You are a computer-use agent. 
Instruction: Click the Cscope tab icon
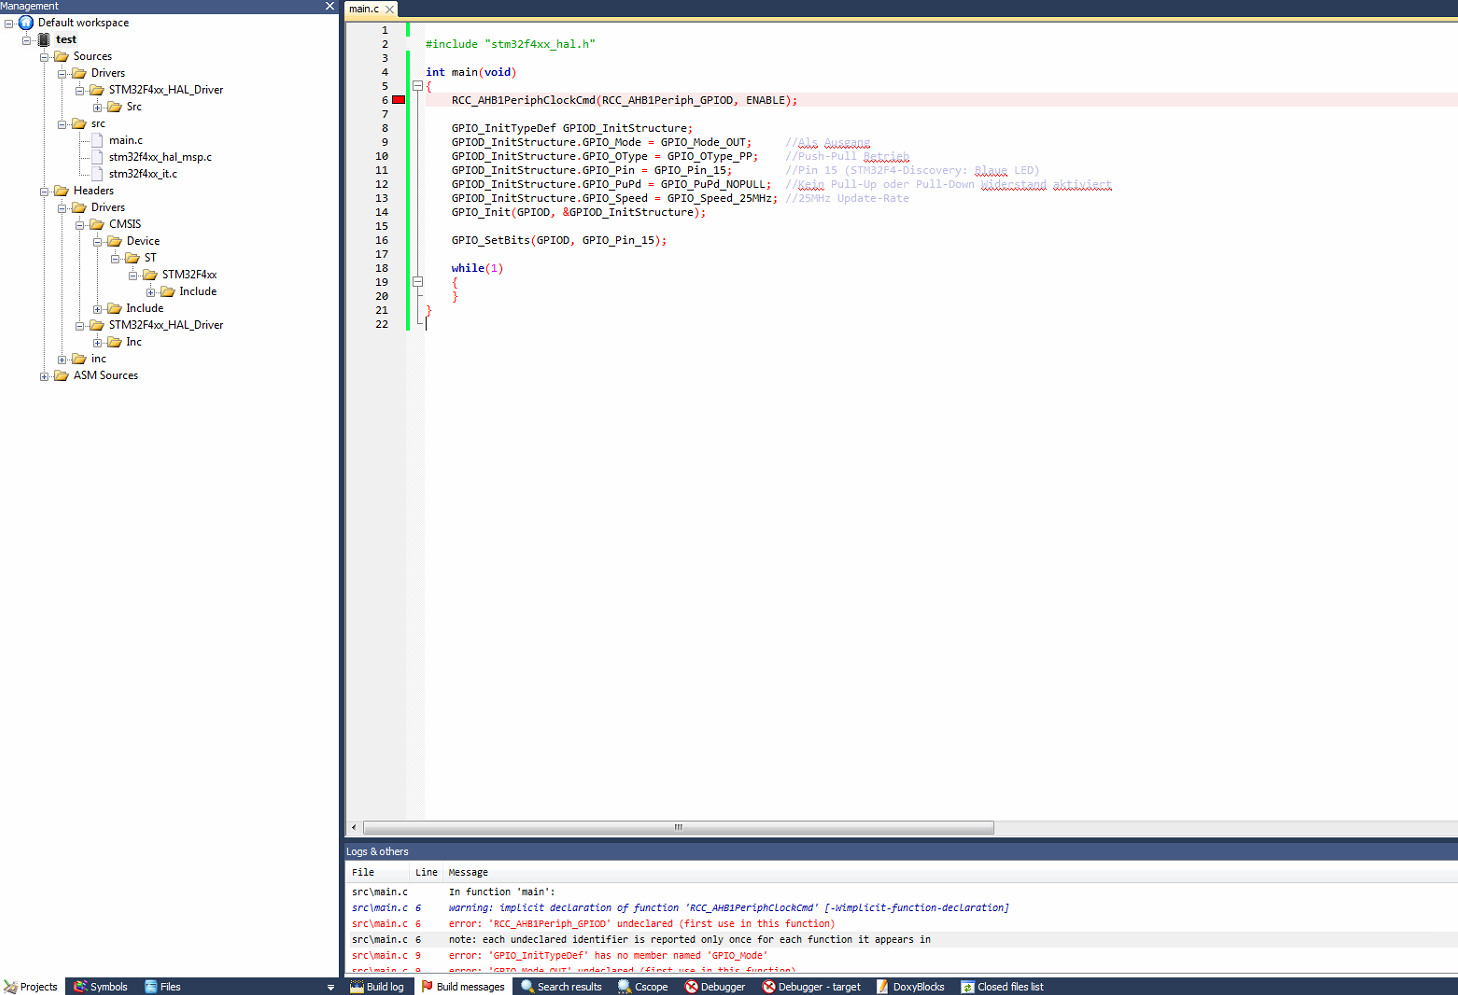(x=624, y=987)
